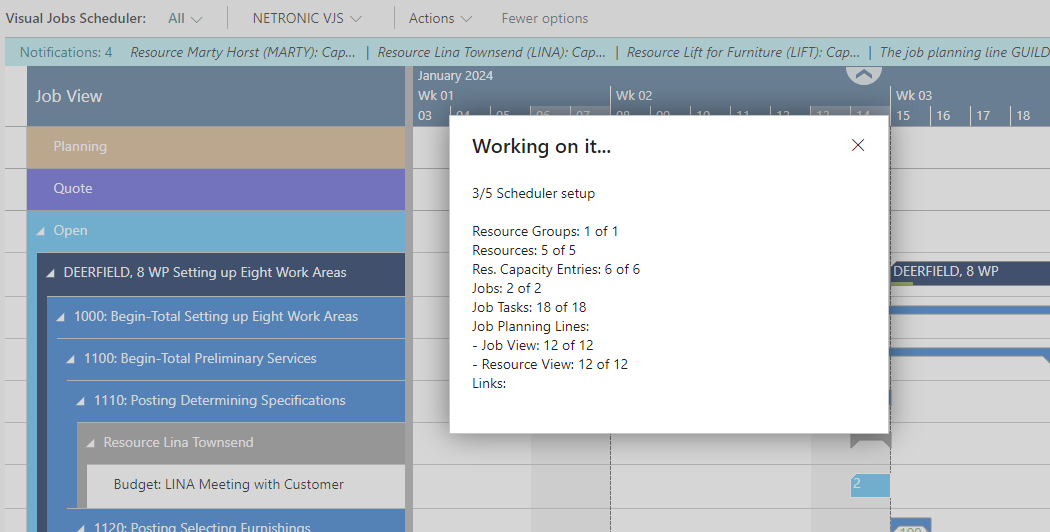The width and height of the screenshot is (1050, 532).
Task: Select the Planning status row
Action: pyautogui.click(x=215, y=147)
